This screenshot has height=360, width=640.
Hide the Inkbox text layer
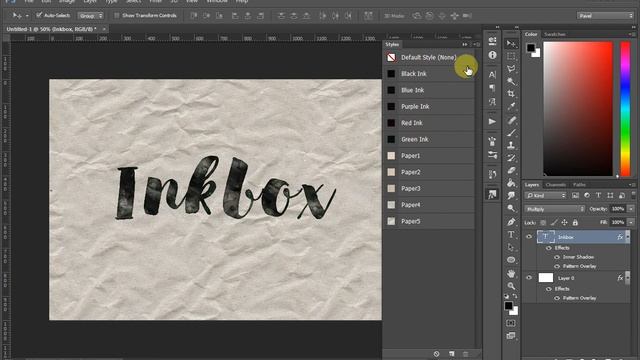[x=529, y=237]
